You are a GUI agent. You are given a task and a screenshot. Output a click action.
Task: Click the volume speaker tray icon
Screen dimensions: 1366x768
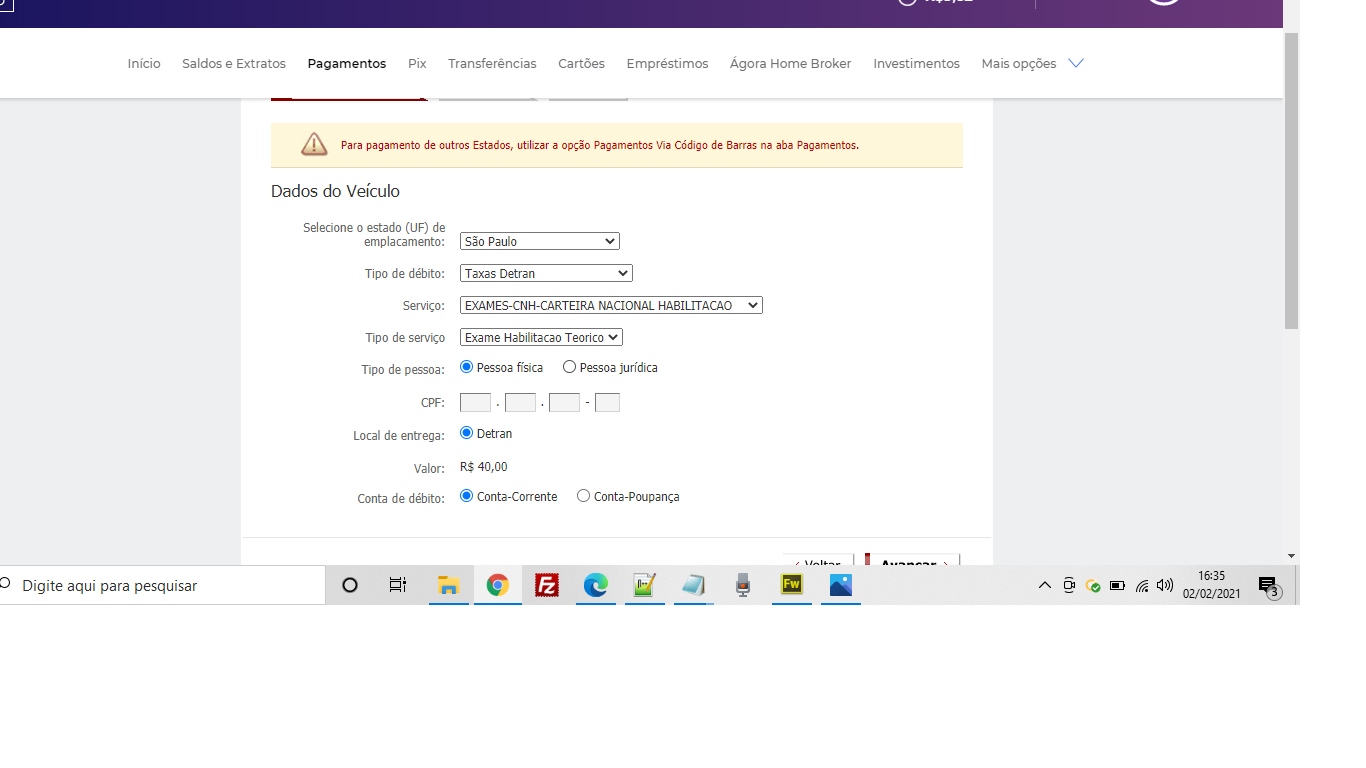pyautogui.click(x=1165, y=586)
